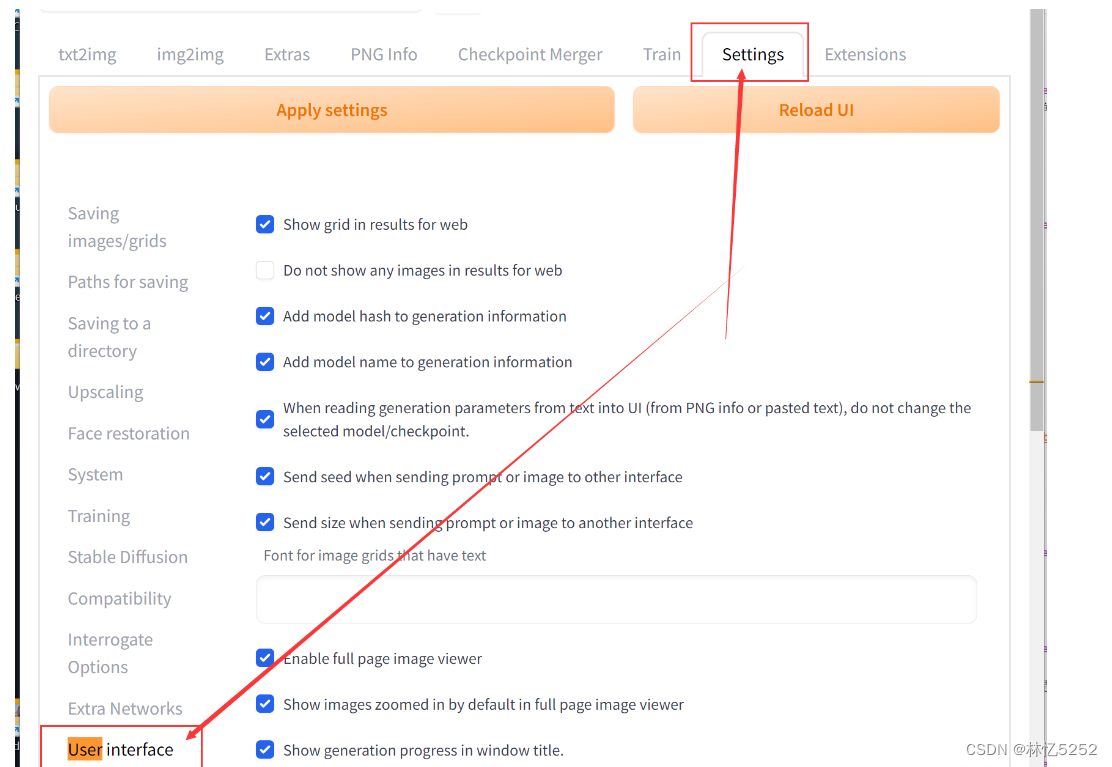Go to the PNG Info tab

(384, 55)
